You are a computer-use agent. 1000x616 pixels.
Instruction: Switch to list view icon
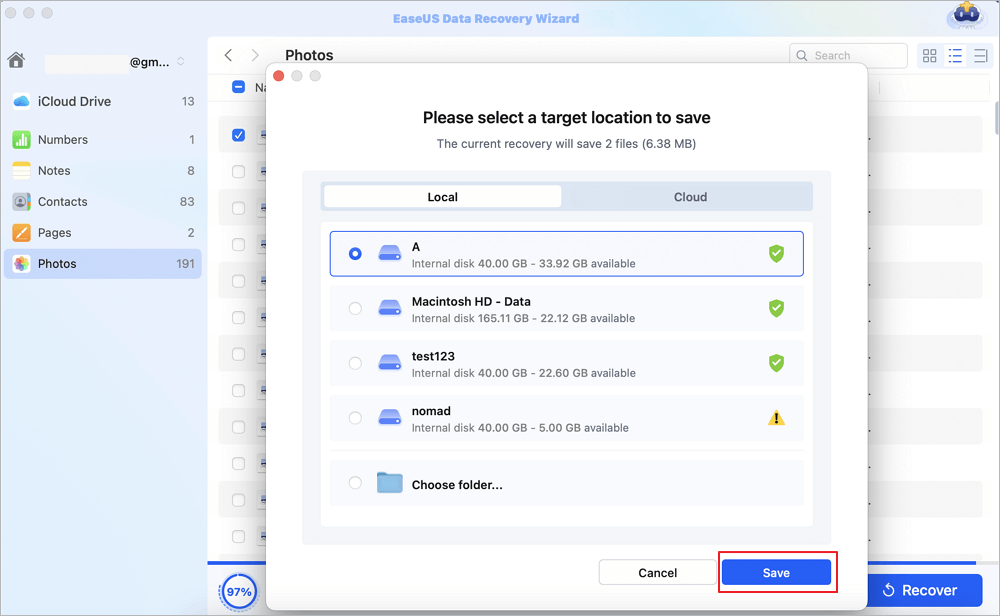tap(955, 56)
